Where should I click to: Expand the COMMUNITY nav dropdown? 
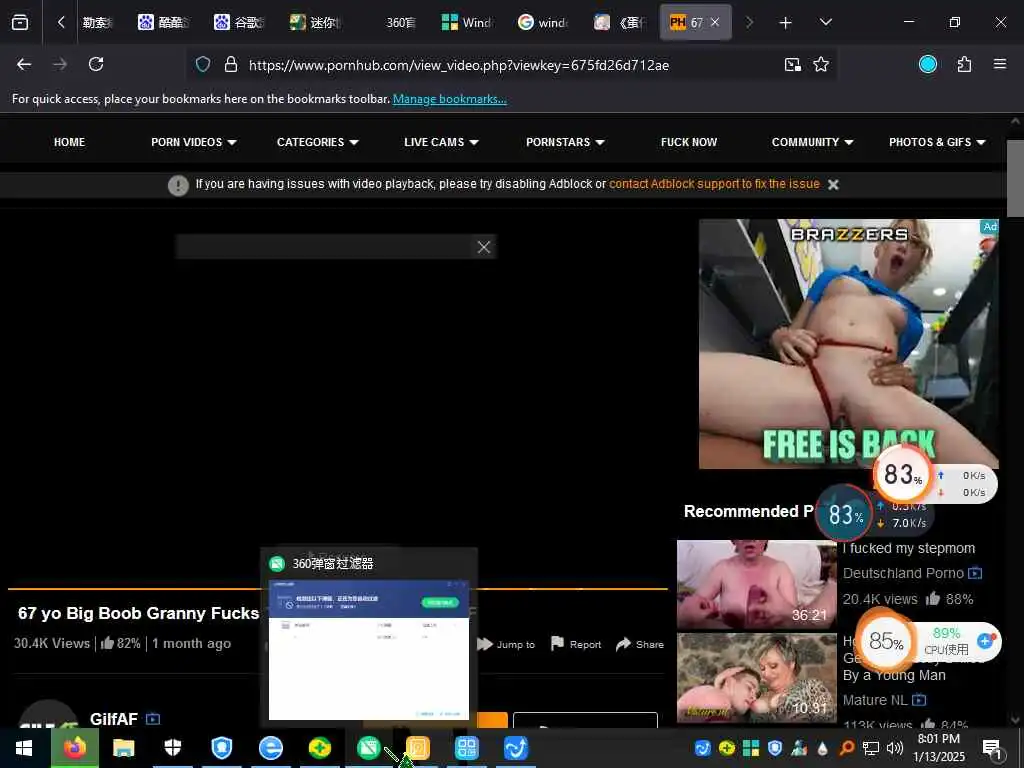click(812, 142)
